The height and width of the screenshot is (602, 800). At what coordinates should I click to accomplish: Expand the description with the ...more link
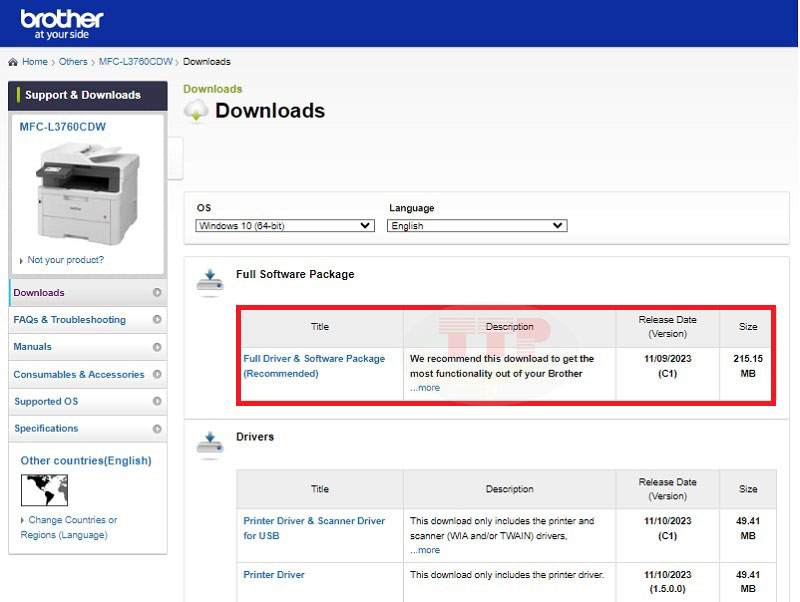pos(424,387)
